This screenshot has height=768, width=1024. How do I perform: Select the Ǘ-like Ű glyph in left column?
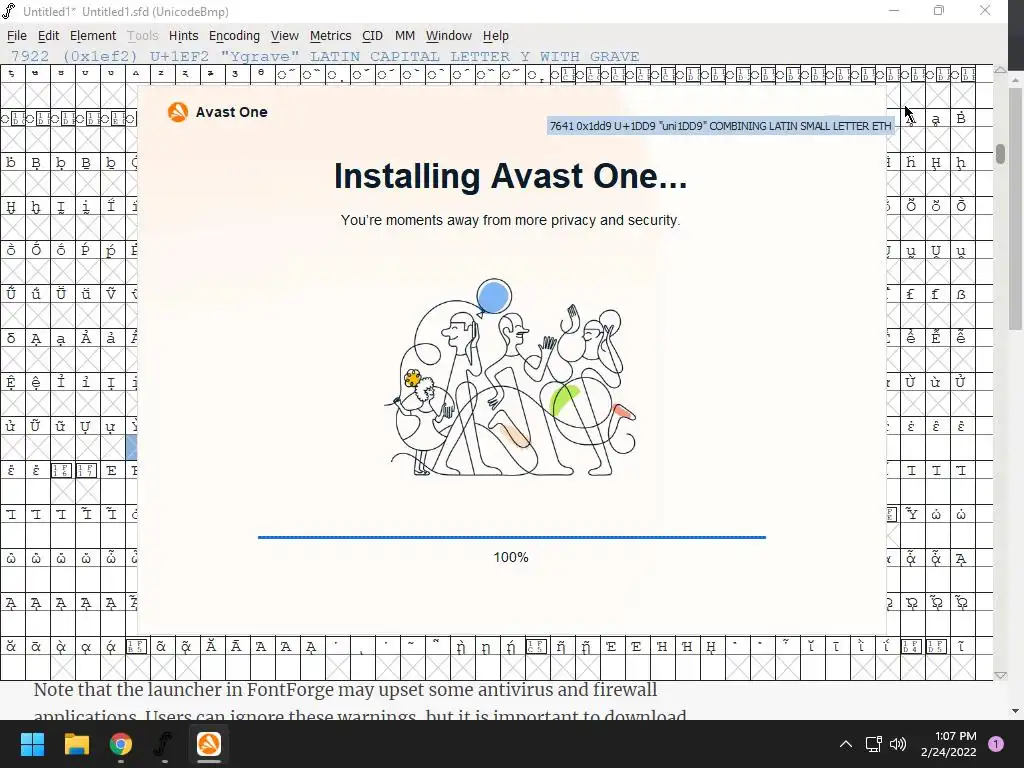(11, 294)
